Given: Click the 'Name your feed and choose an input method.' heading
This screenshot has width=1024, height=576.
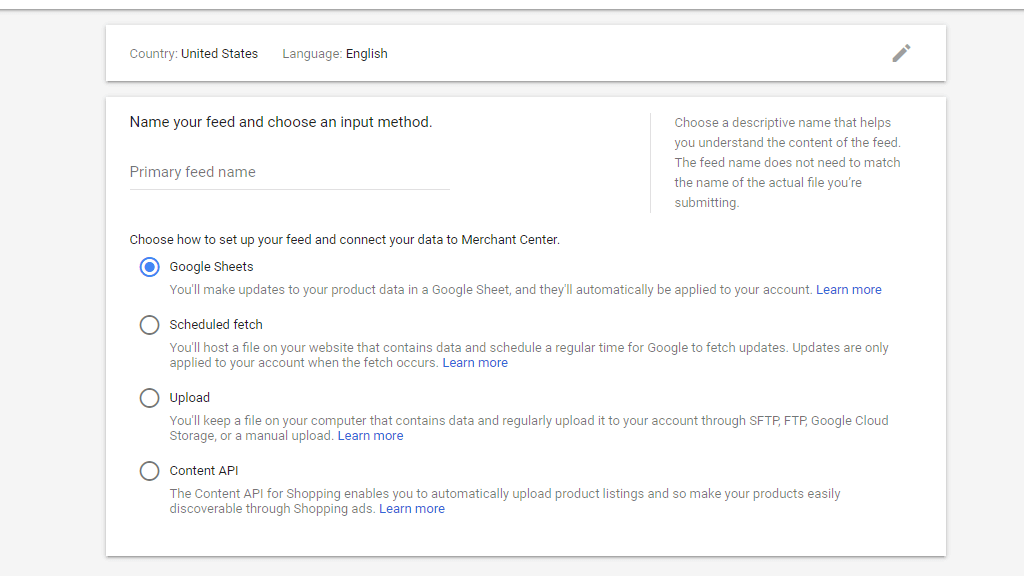Looking at the screenshot, I should point(281,122).
